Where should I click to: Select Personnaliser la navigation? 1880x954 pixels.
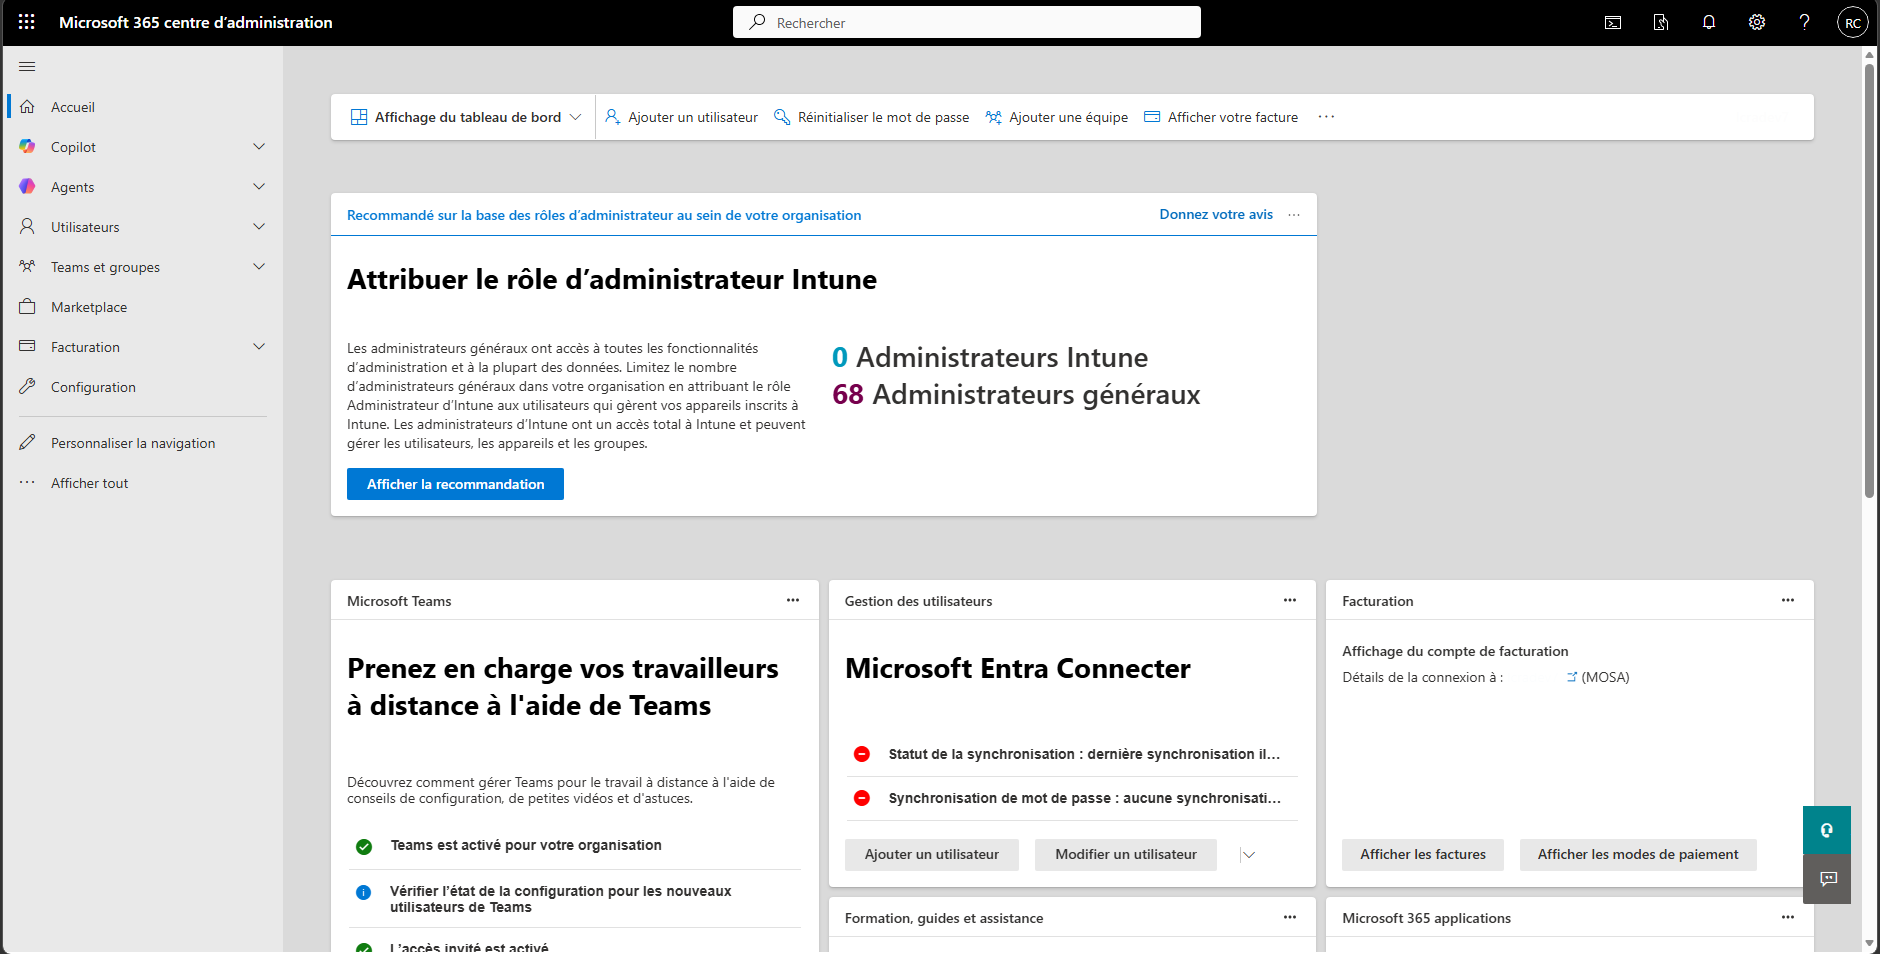tap(143, 443)
